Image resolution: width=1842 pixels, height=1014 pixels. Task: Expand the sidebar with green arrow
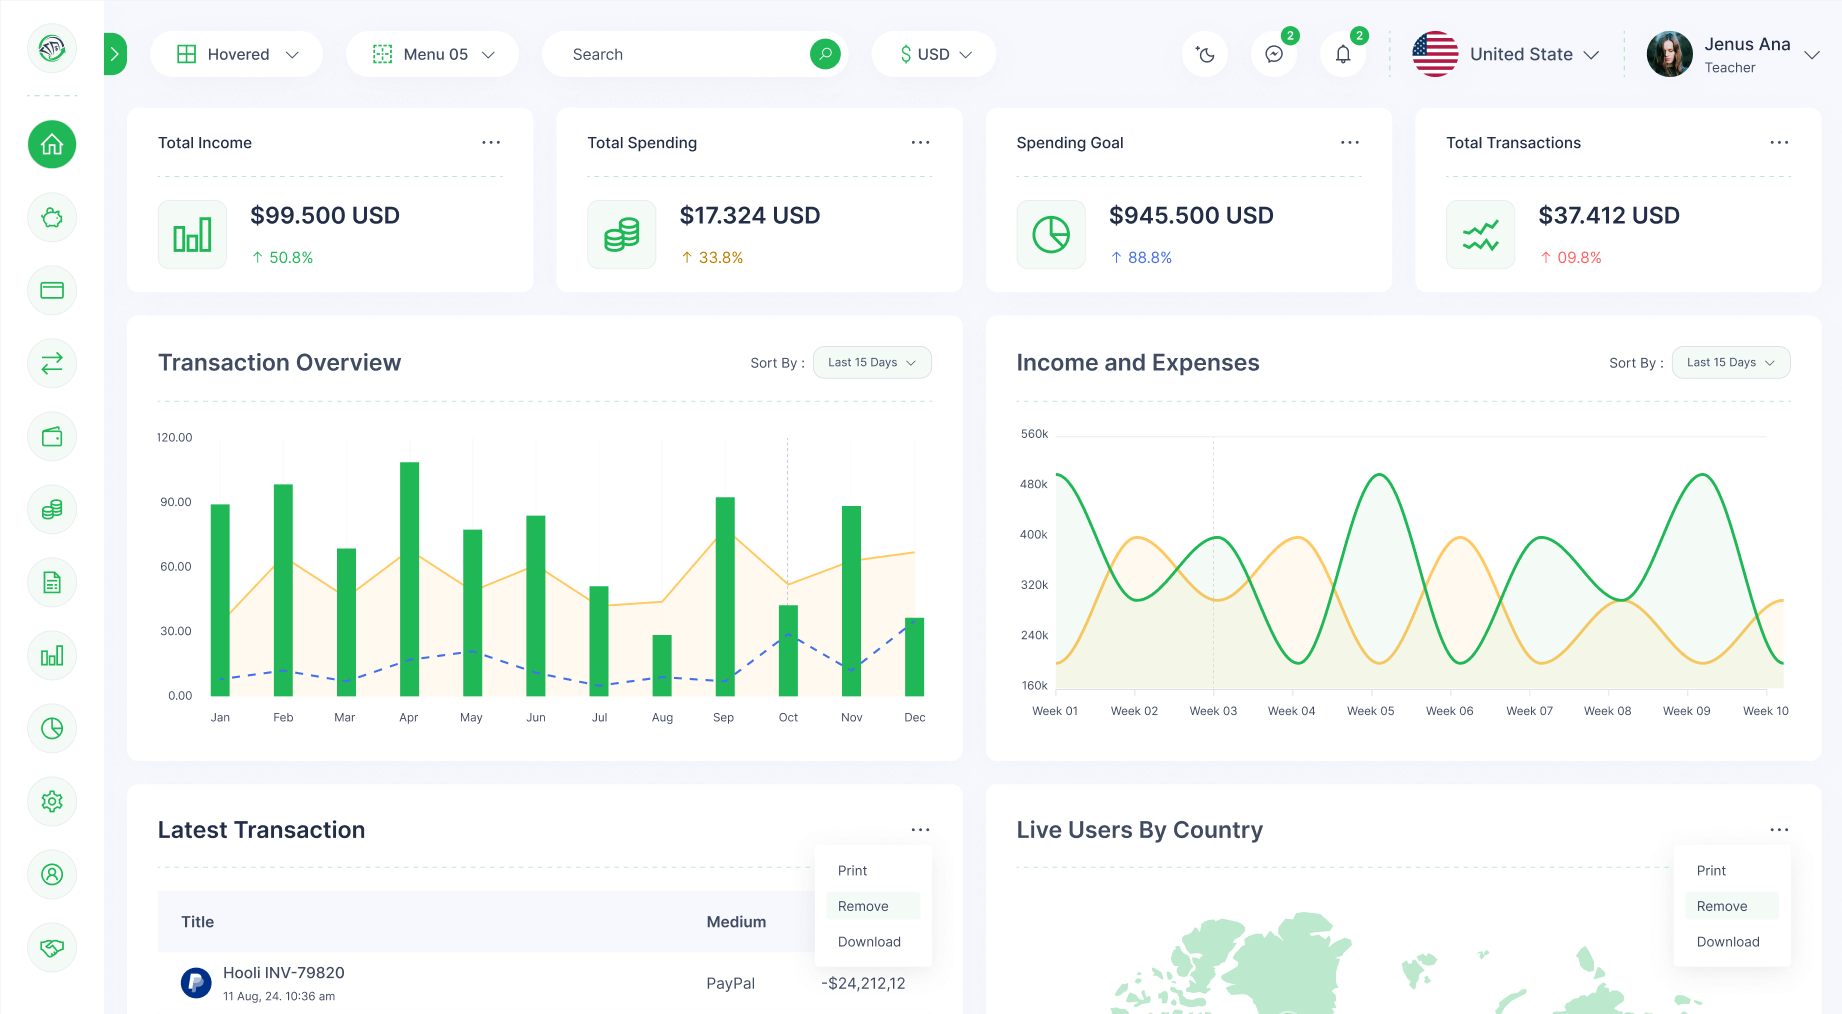(115, 54)
